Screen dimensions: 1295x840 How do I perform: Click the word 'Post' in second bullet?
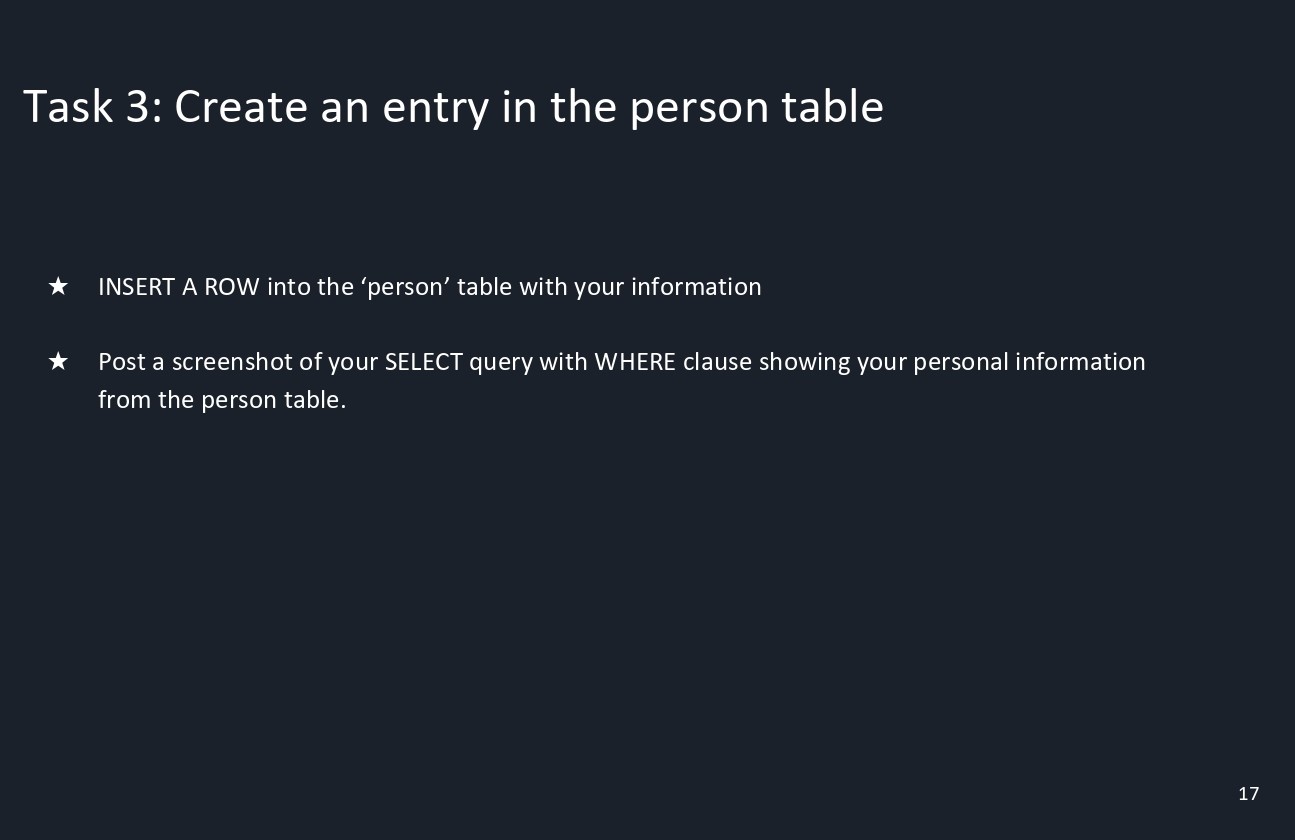[121, 362]
